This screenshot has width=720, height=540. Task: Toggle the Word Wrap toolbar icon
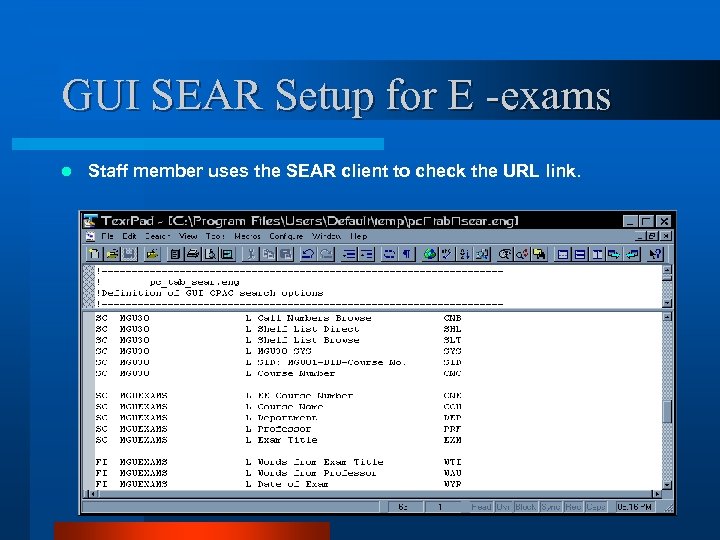389,254
